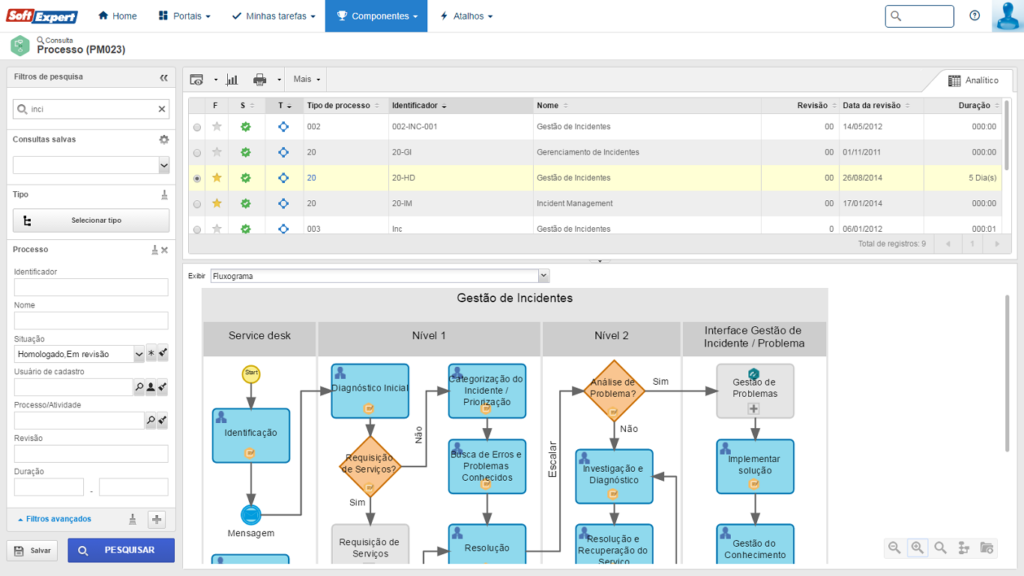Screen dimensions: 1024x576
Task: Open the bar chart icon in the toolbar
Action: pyautogui.click(x=232, y=79)
